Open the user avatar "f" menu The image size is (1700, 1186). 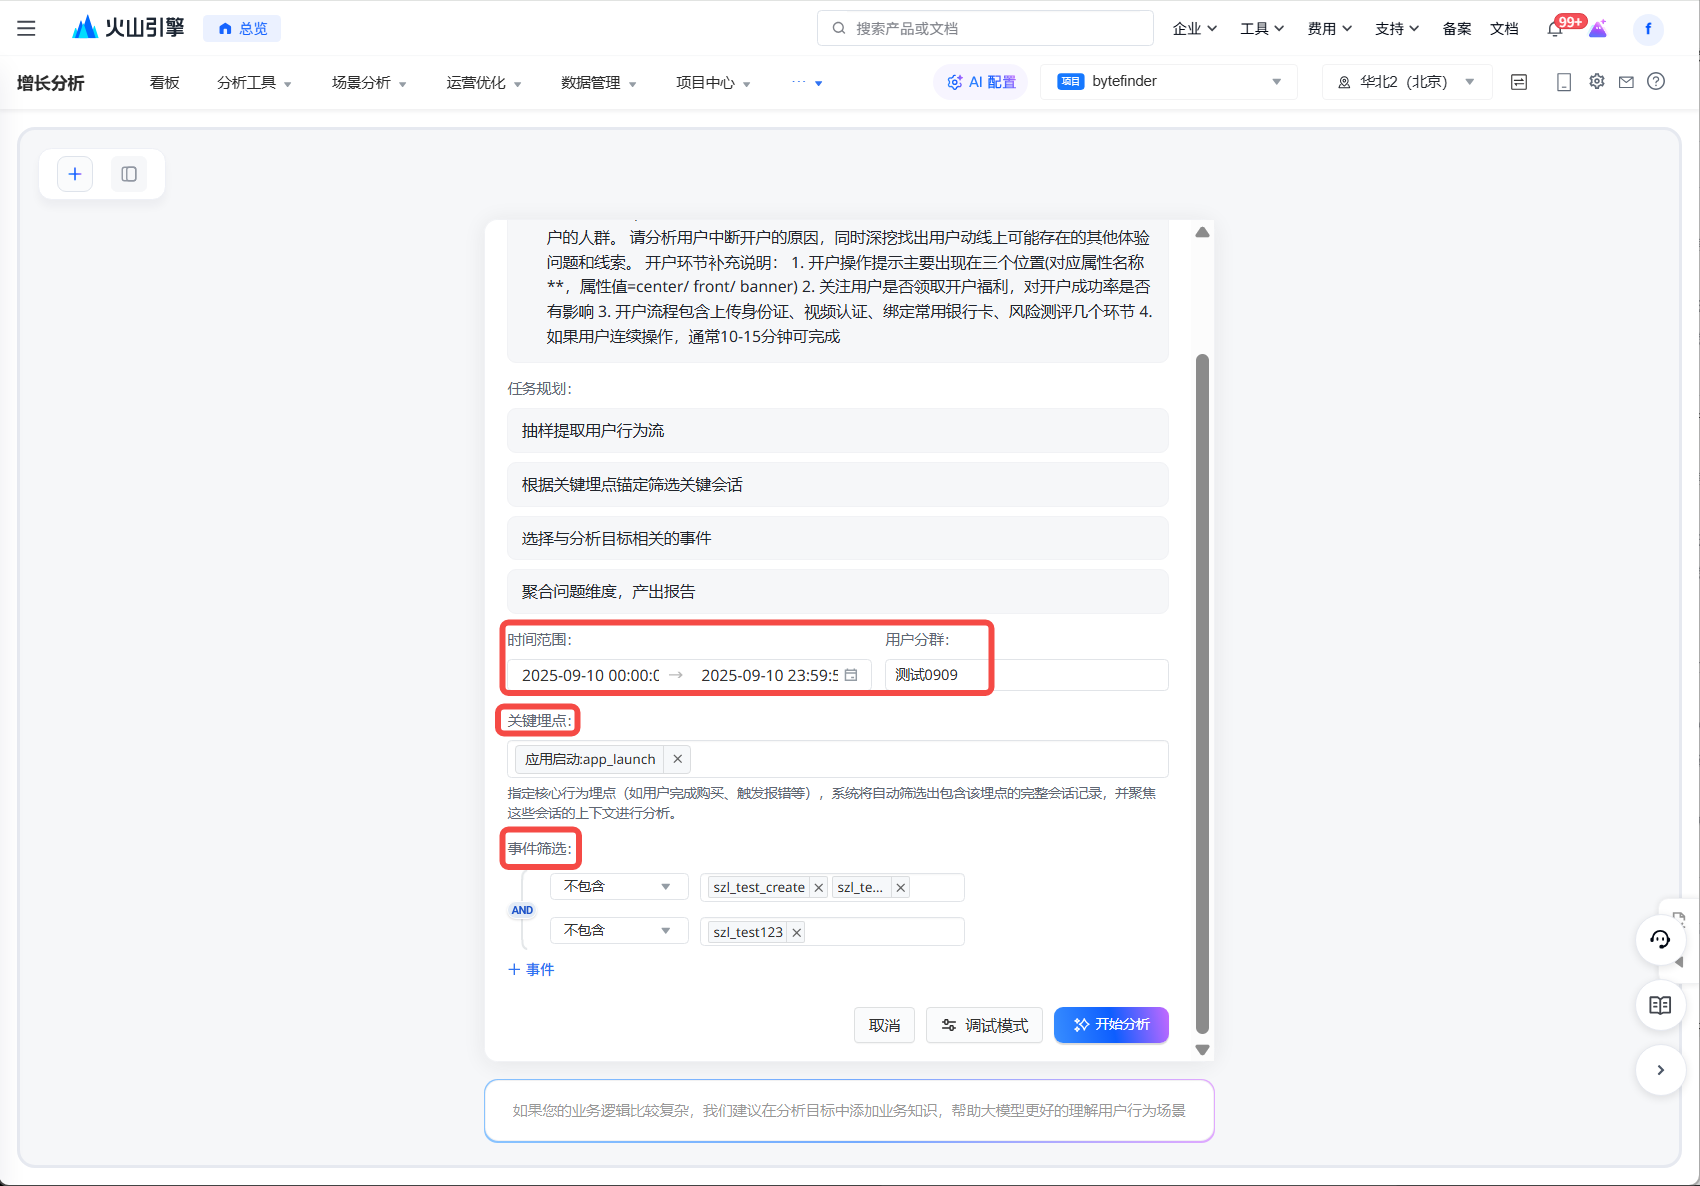1648,29
